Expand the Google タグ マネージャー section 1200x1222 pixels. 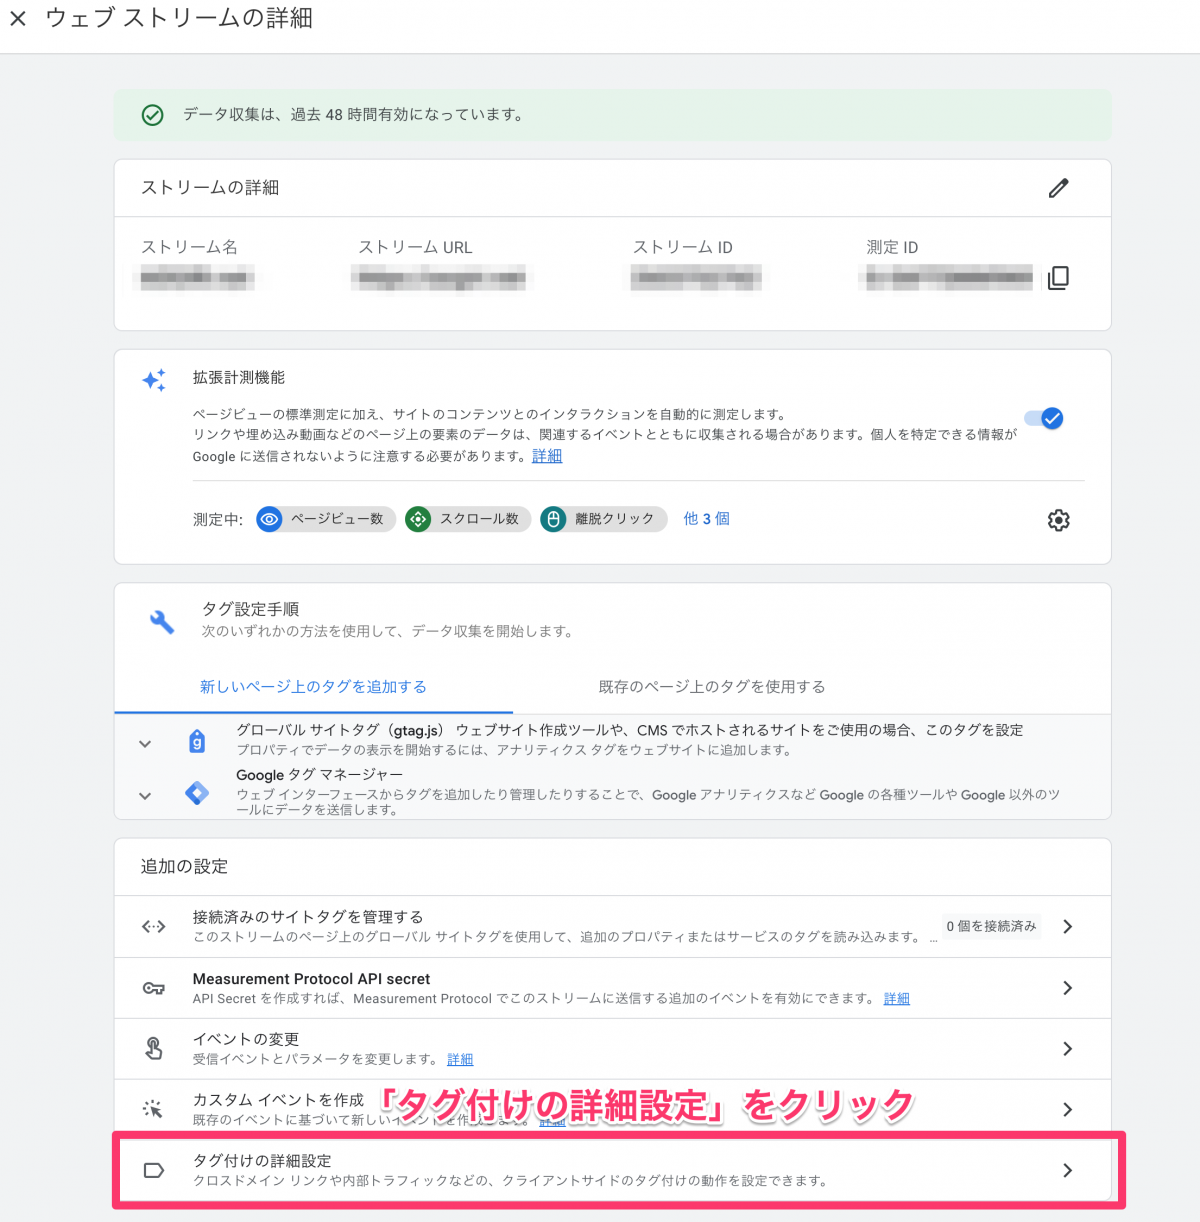pyautogui.click(x=145, y=795)
